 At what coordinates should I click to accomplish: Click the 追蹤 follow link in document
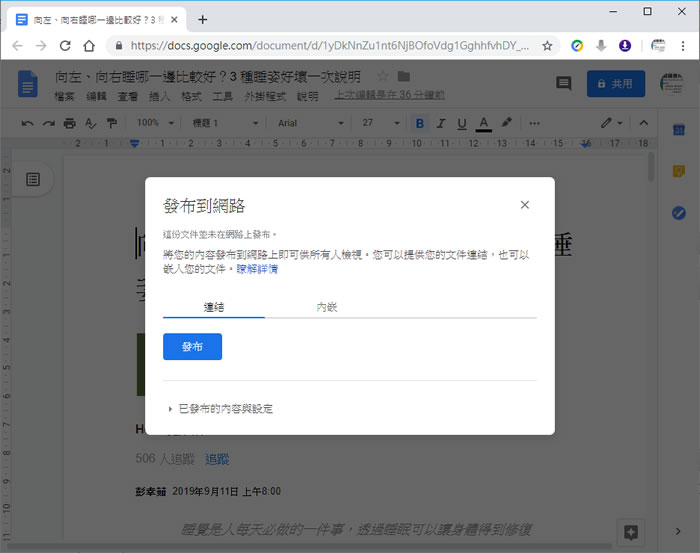[217, 459]
